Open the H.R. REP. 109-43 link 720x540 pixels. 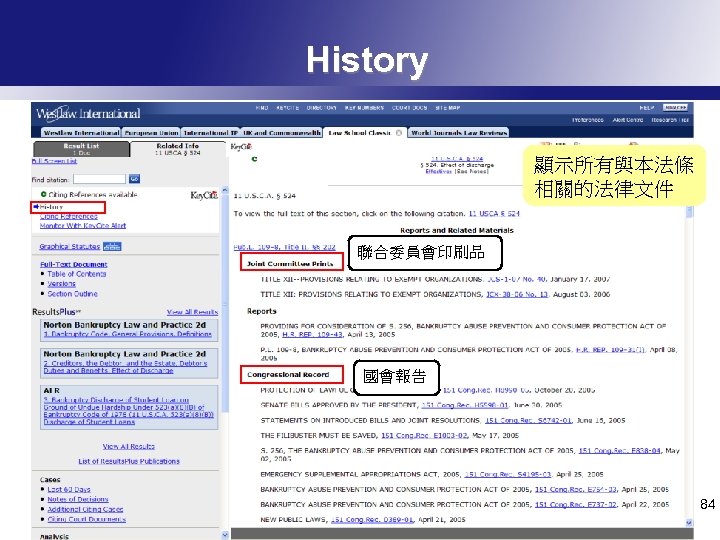tap(312, 335)
